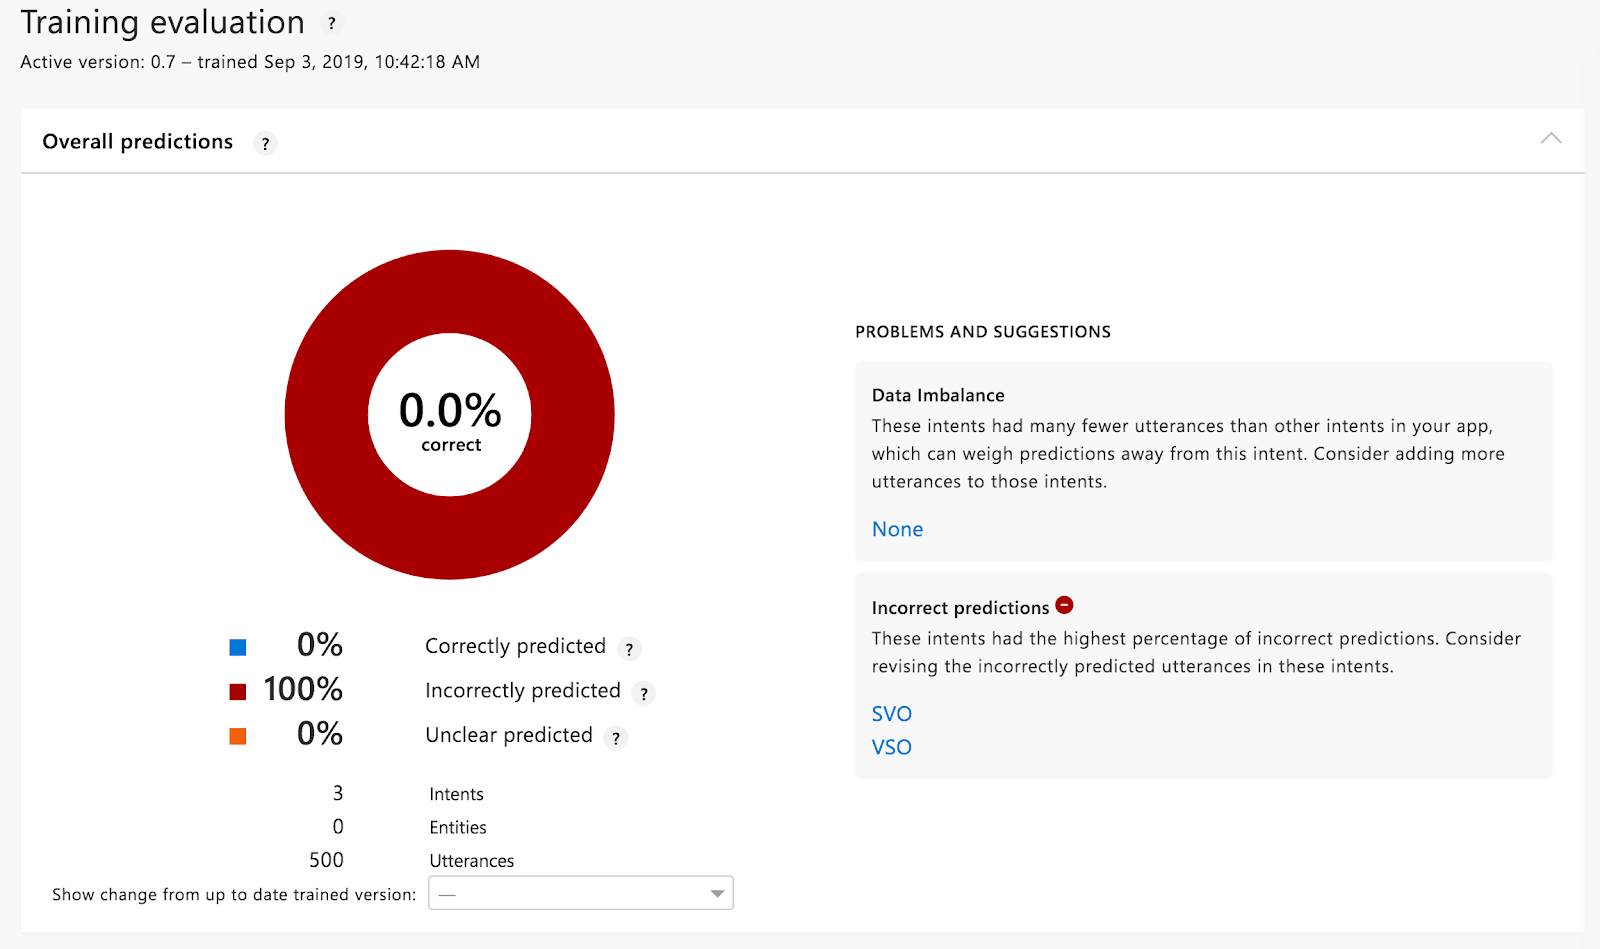Click the 500 utterances value
The image size is (1600, 949).
(x=326, y=860)
